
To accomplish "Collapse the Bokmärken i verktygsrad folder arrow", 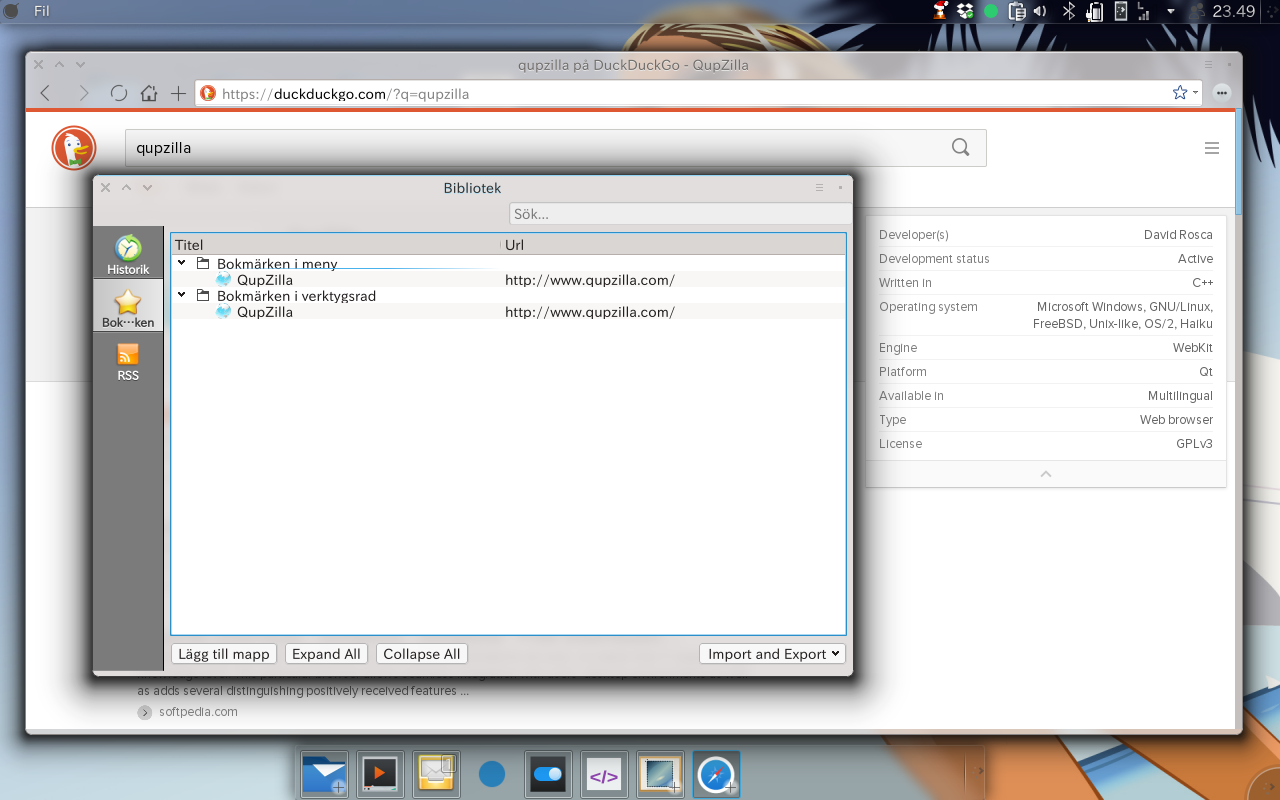I will point(182,295).
